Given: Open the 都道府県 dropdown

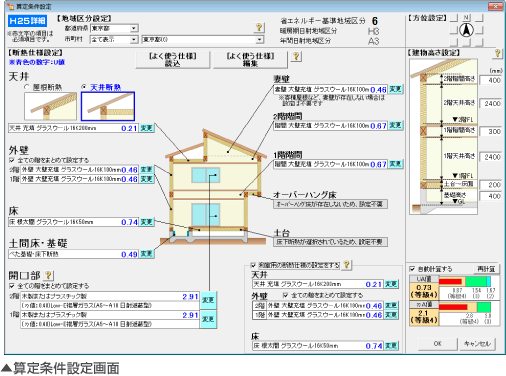Looking at the screenshot, I should (134, 28).
